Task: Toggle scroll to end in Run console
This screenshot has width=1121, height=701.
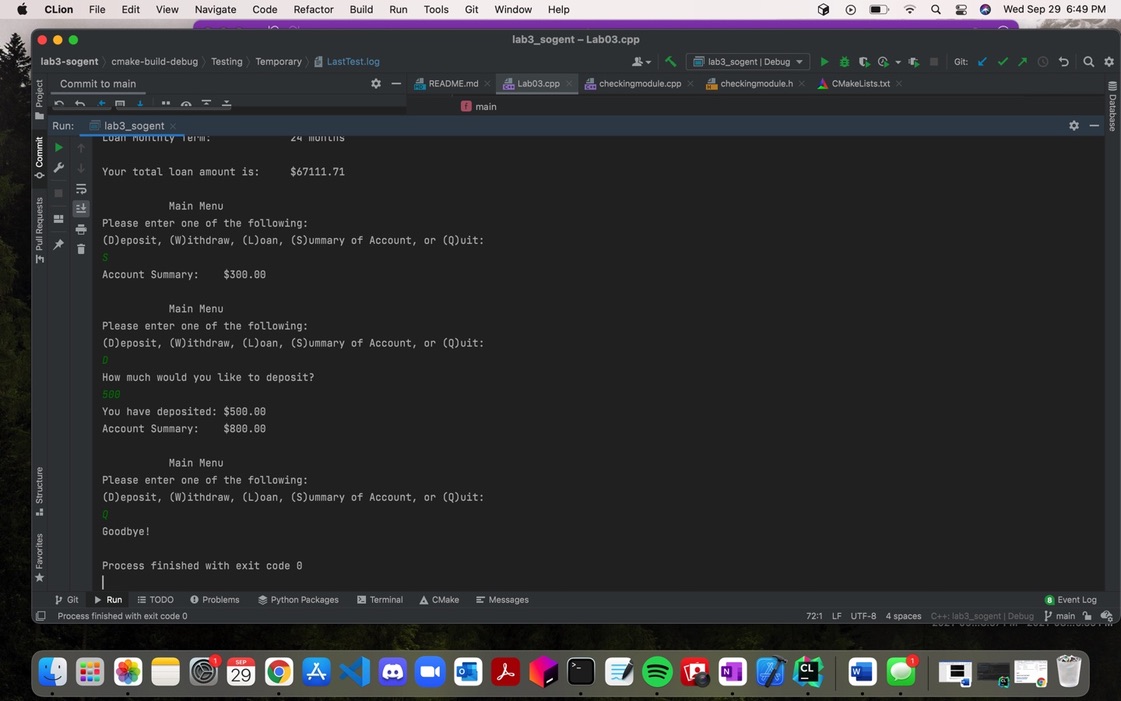Action: pos(81,208)
